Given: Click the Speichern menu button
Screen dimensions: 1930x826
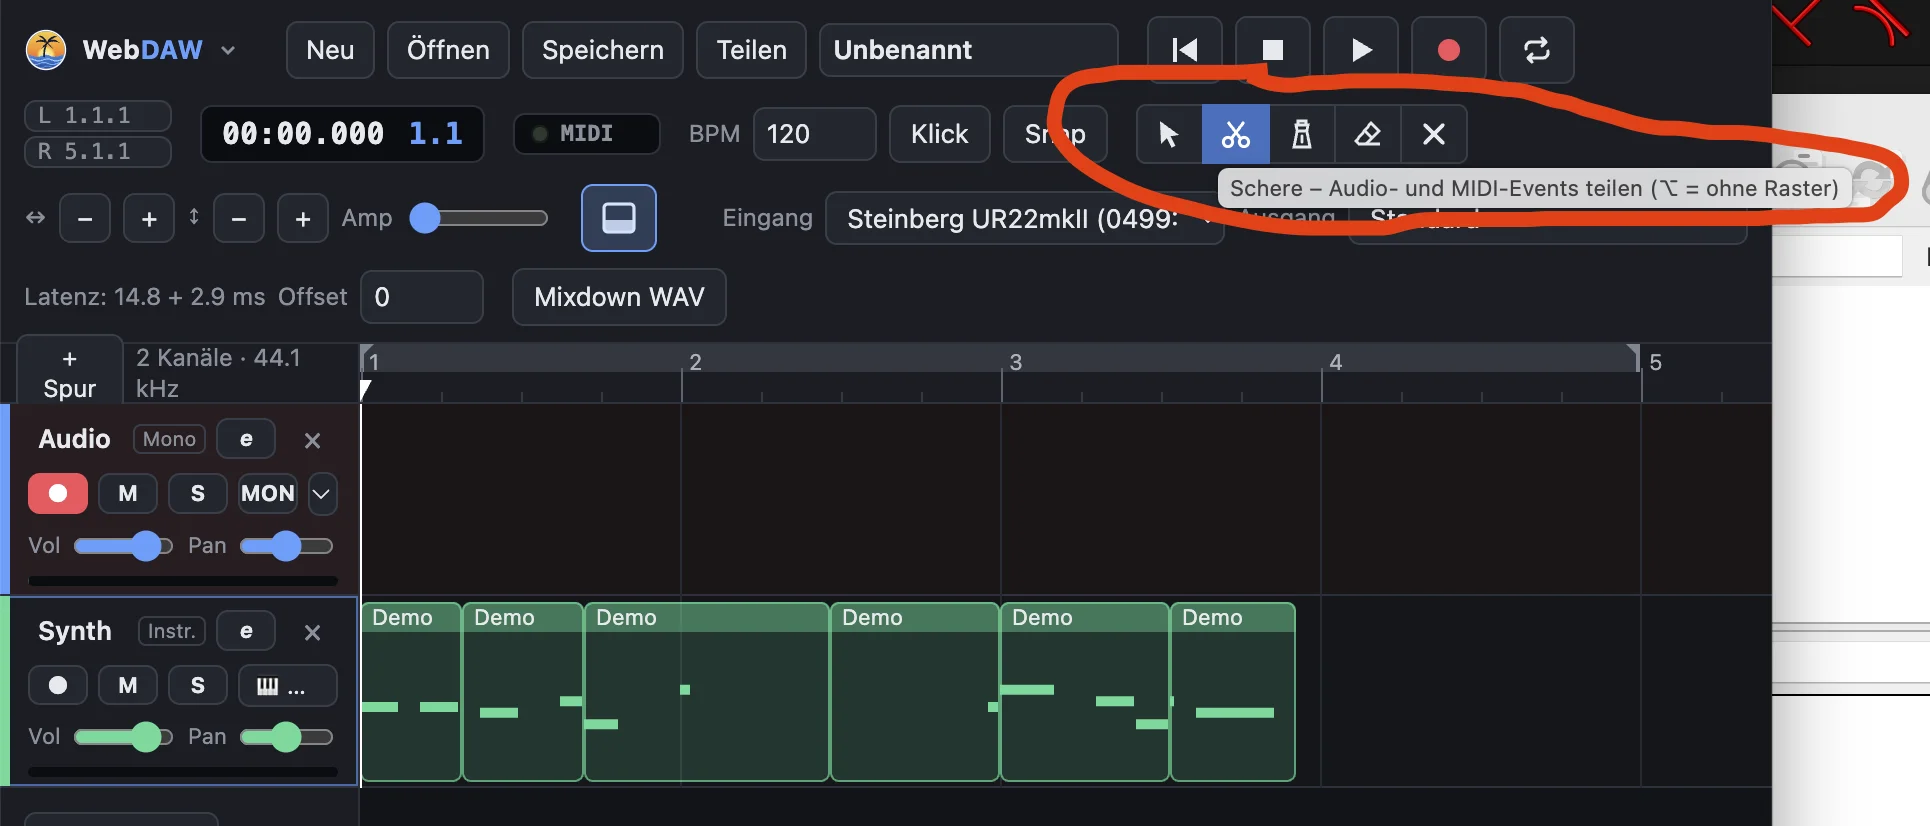Looking at the screenshot, I should click(x=603, y=50).
